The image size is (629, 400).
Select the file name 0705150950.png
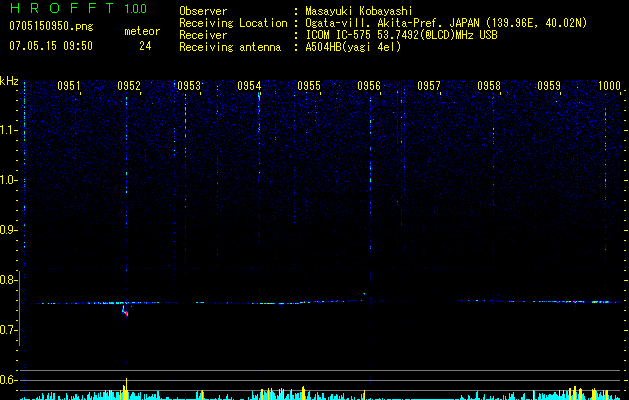(51, 27)
